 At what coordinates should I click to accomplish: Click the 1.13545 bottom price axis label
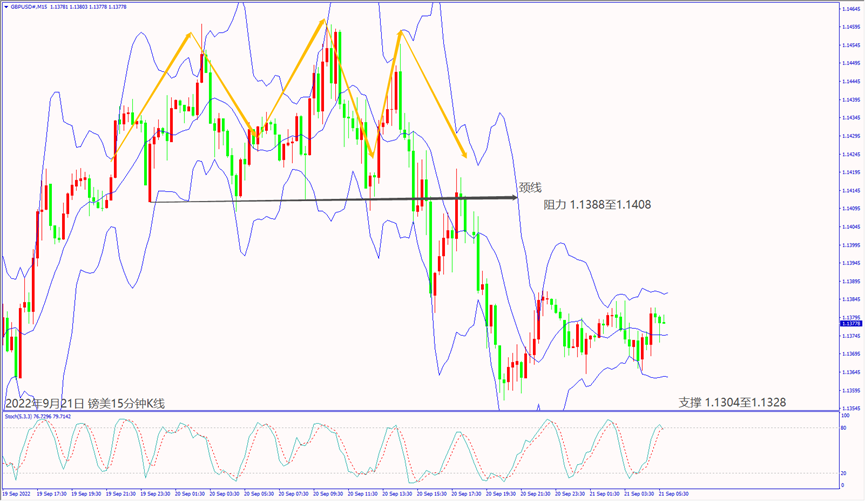(x=851, y=408)
